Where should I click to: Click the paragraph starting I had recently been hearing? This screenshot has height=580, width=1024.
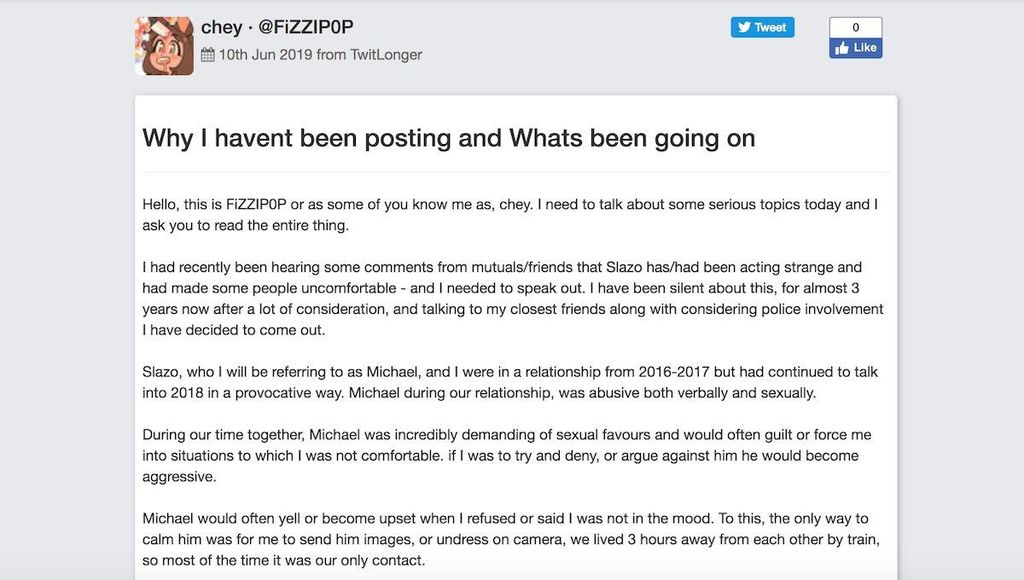point(513,298)
